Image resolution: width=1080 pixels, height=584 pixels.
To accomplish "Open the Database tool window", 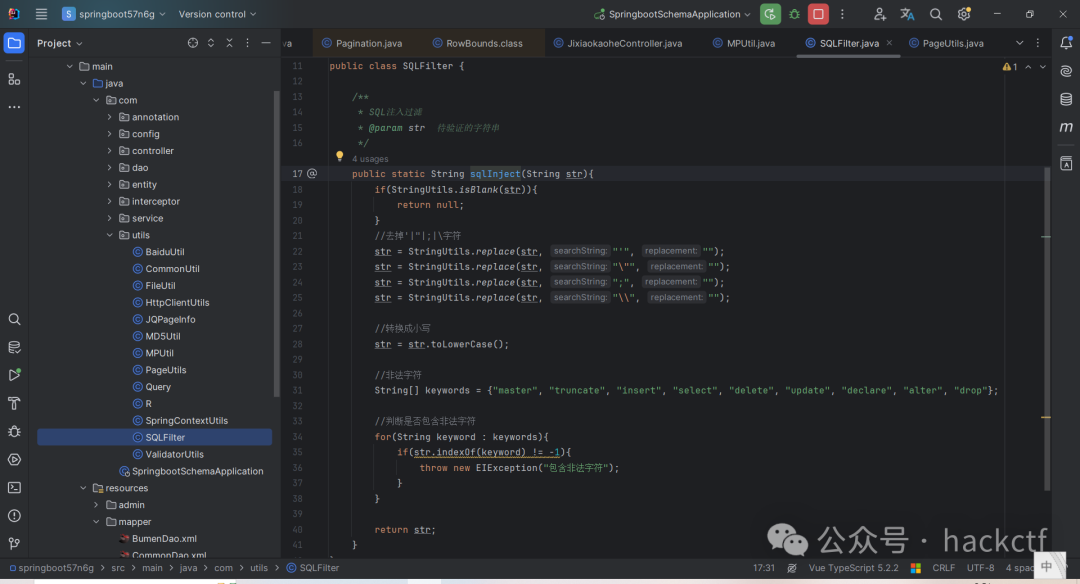I will pos(1066,98).
